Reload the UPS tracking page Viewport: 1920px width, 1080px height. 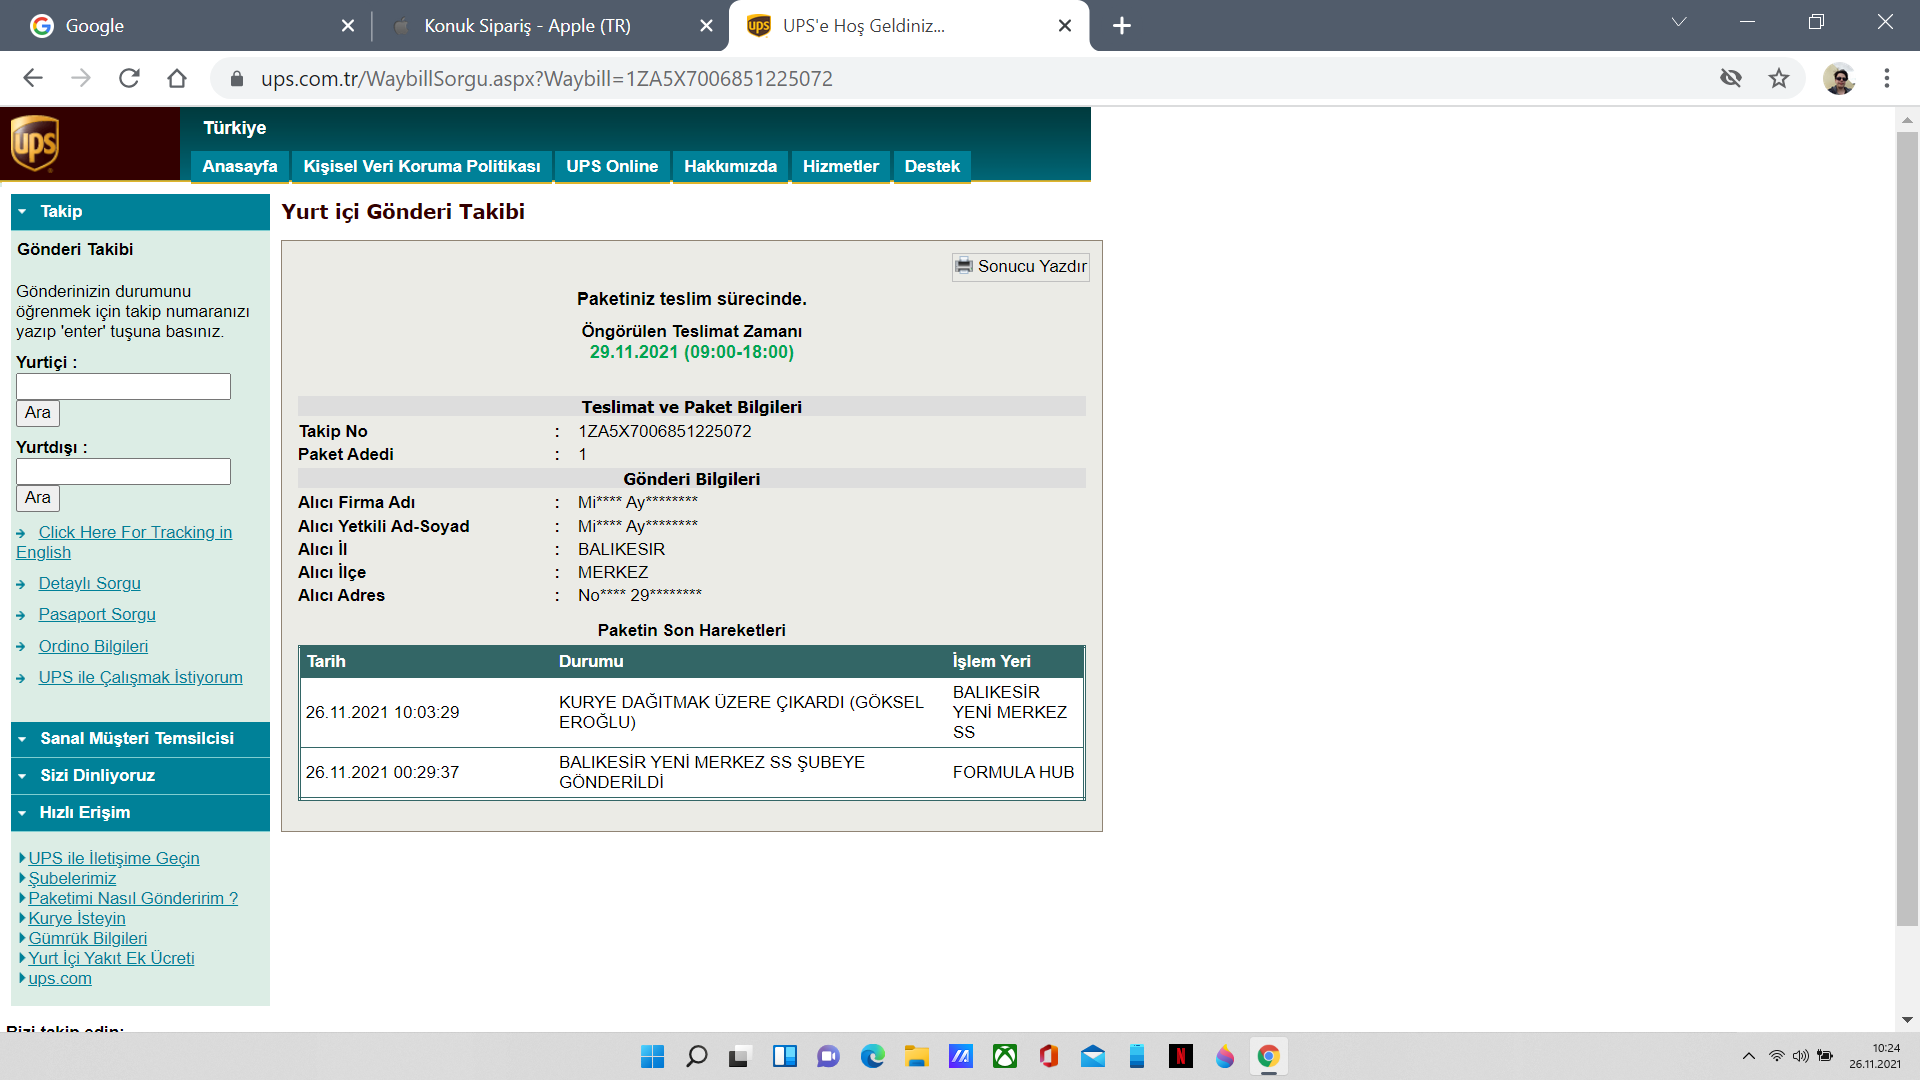coord(129,78)
